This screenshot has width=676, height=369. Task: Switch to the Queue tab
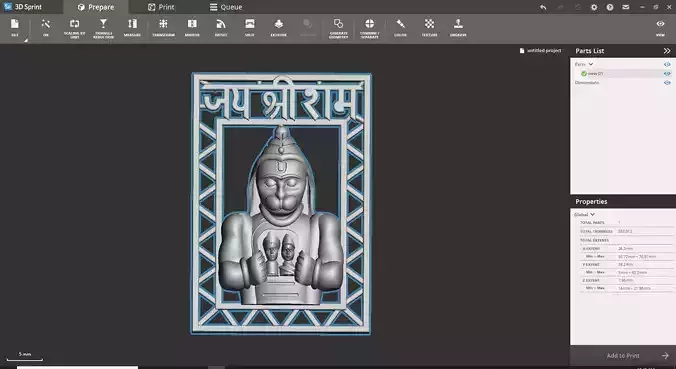226,7
